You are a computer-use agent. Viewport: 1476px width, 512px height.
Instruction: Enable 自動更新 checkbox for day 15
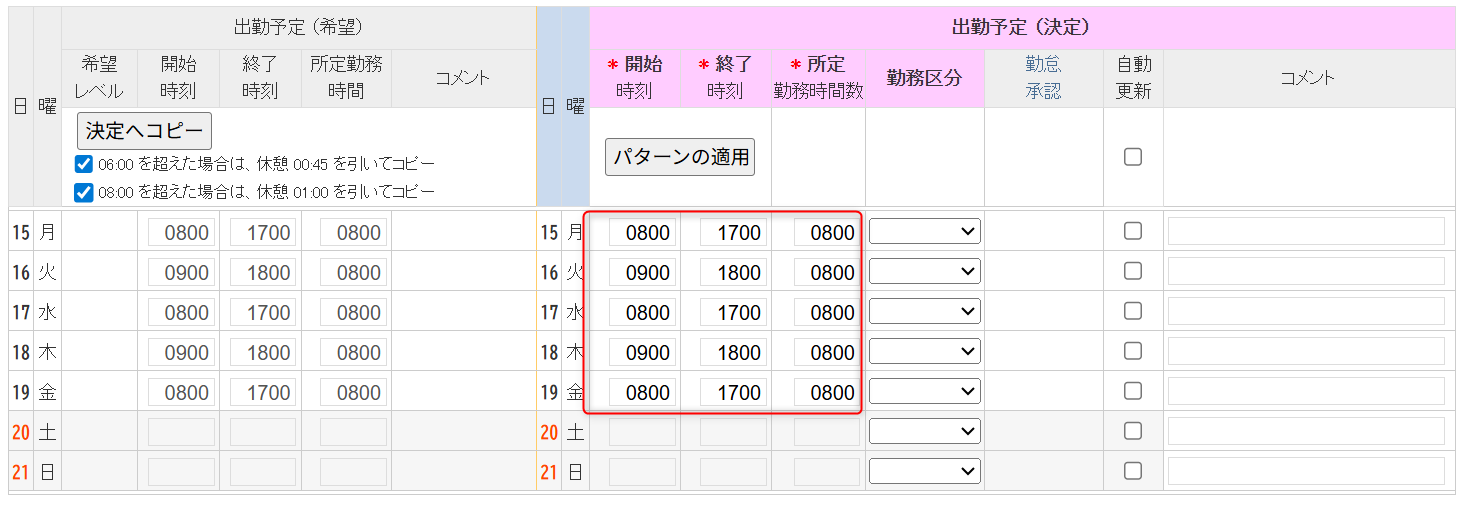click(x=1133, y=231)
